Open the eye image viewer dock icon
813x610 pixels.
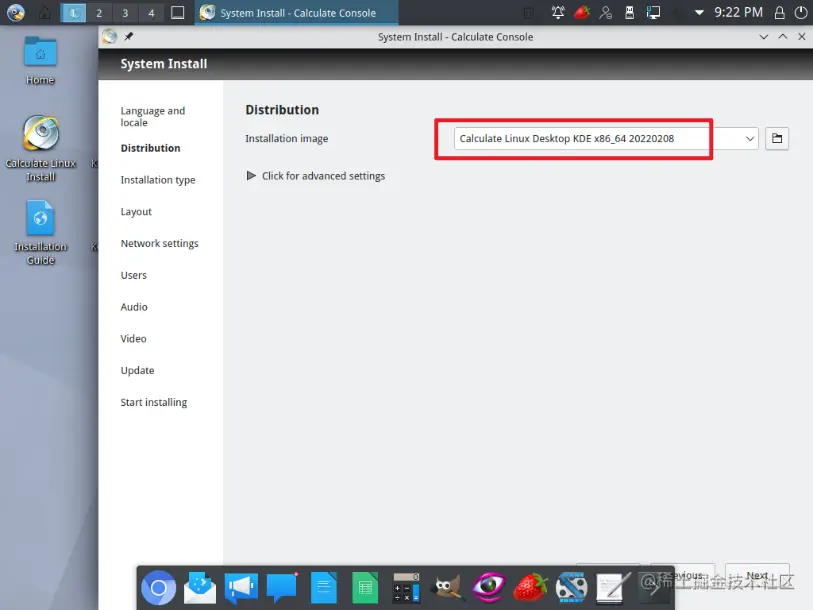pyautogui.click(x=488, y=588)
